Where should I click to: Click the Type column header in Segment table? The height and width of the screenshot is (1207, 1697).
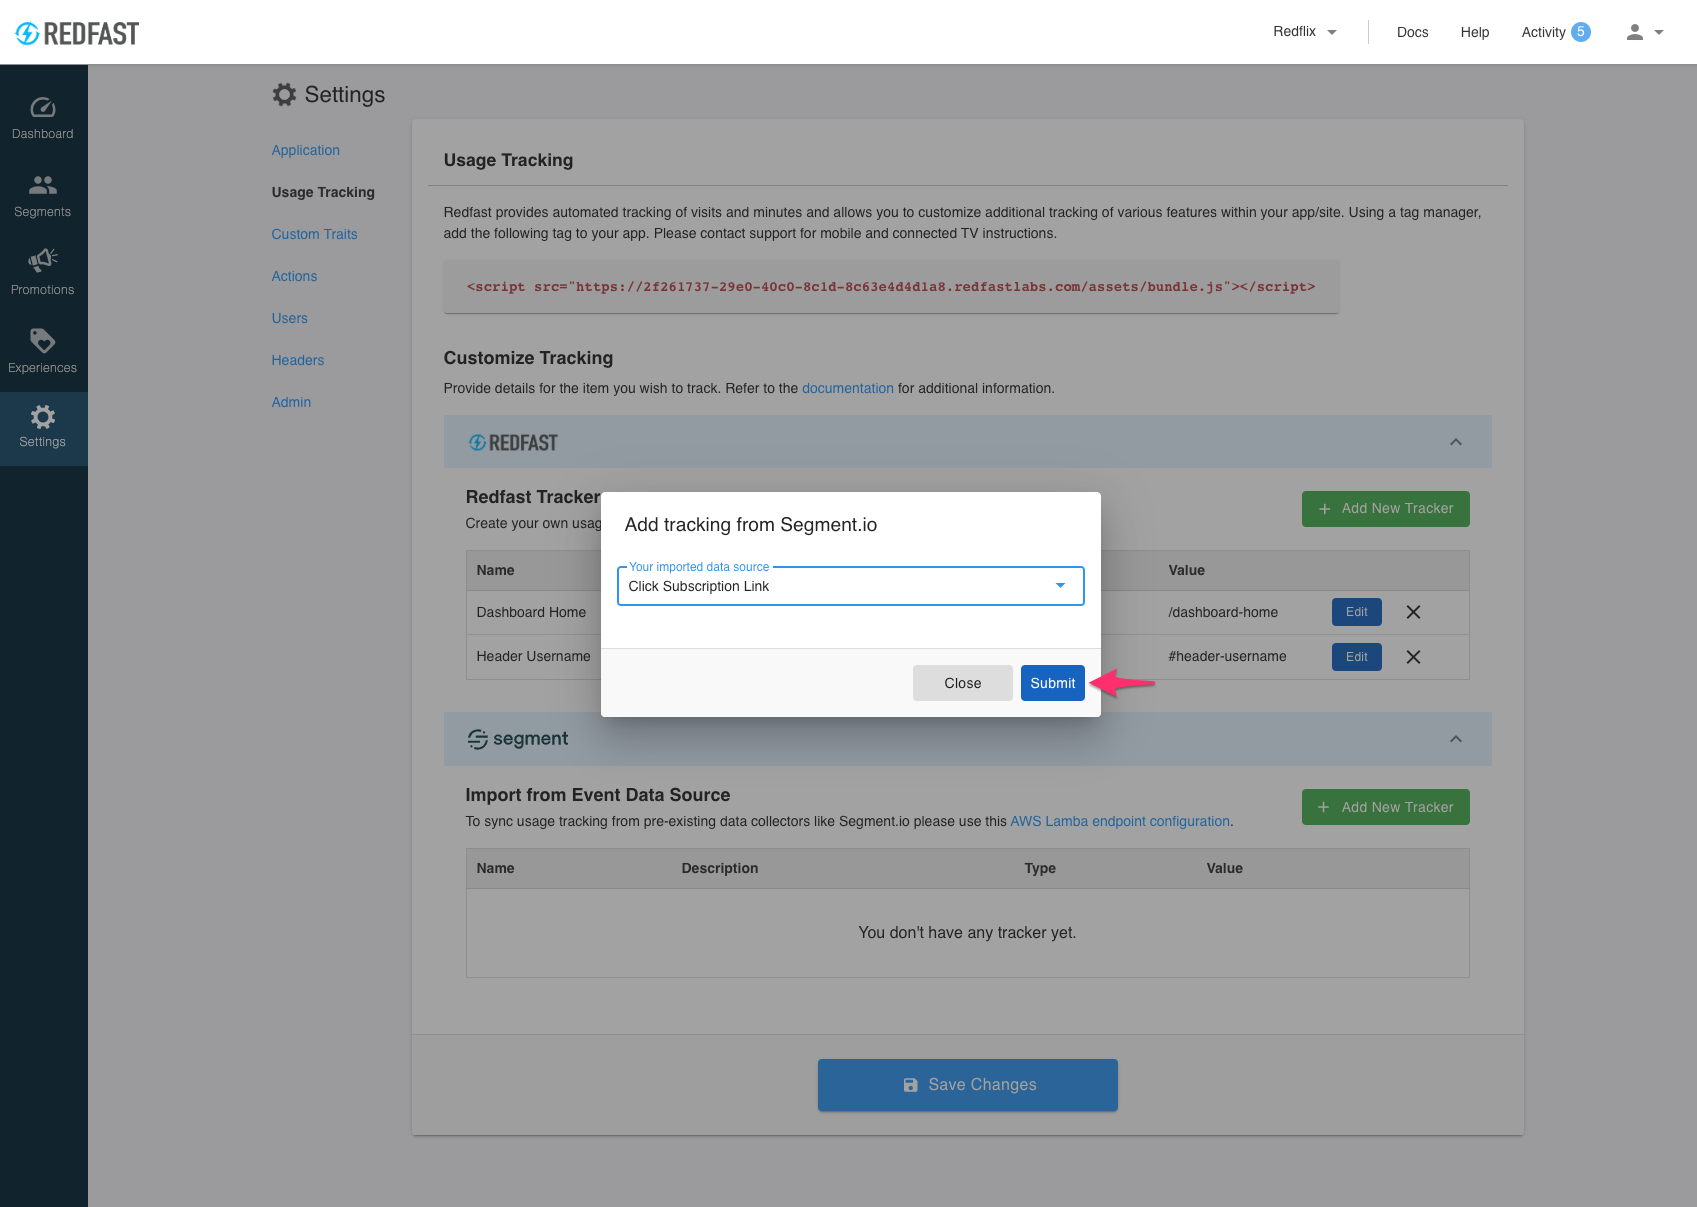(x=1040, y=868)
